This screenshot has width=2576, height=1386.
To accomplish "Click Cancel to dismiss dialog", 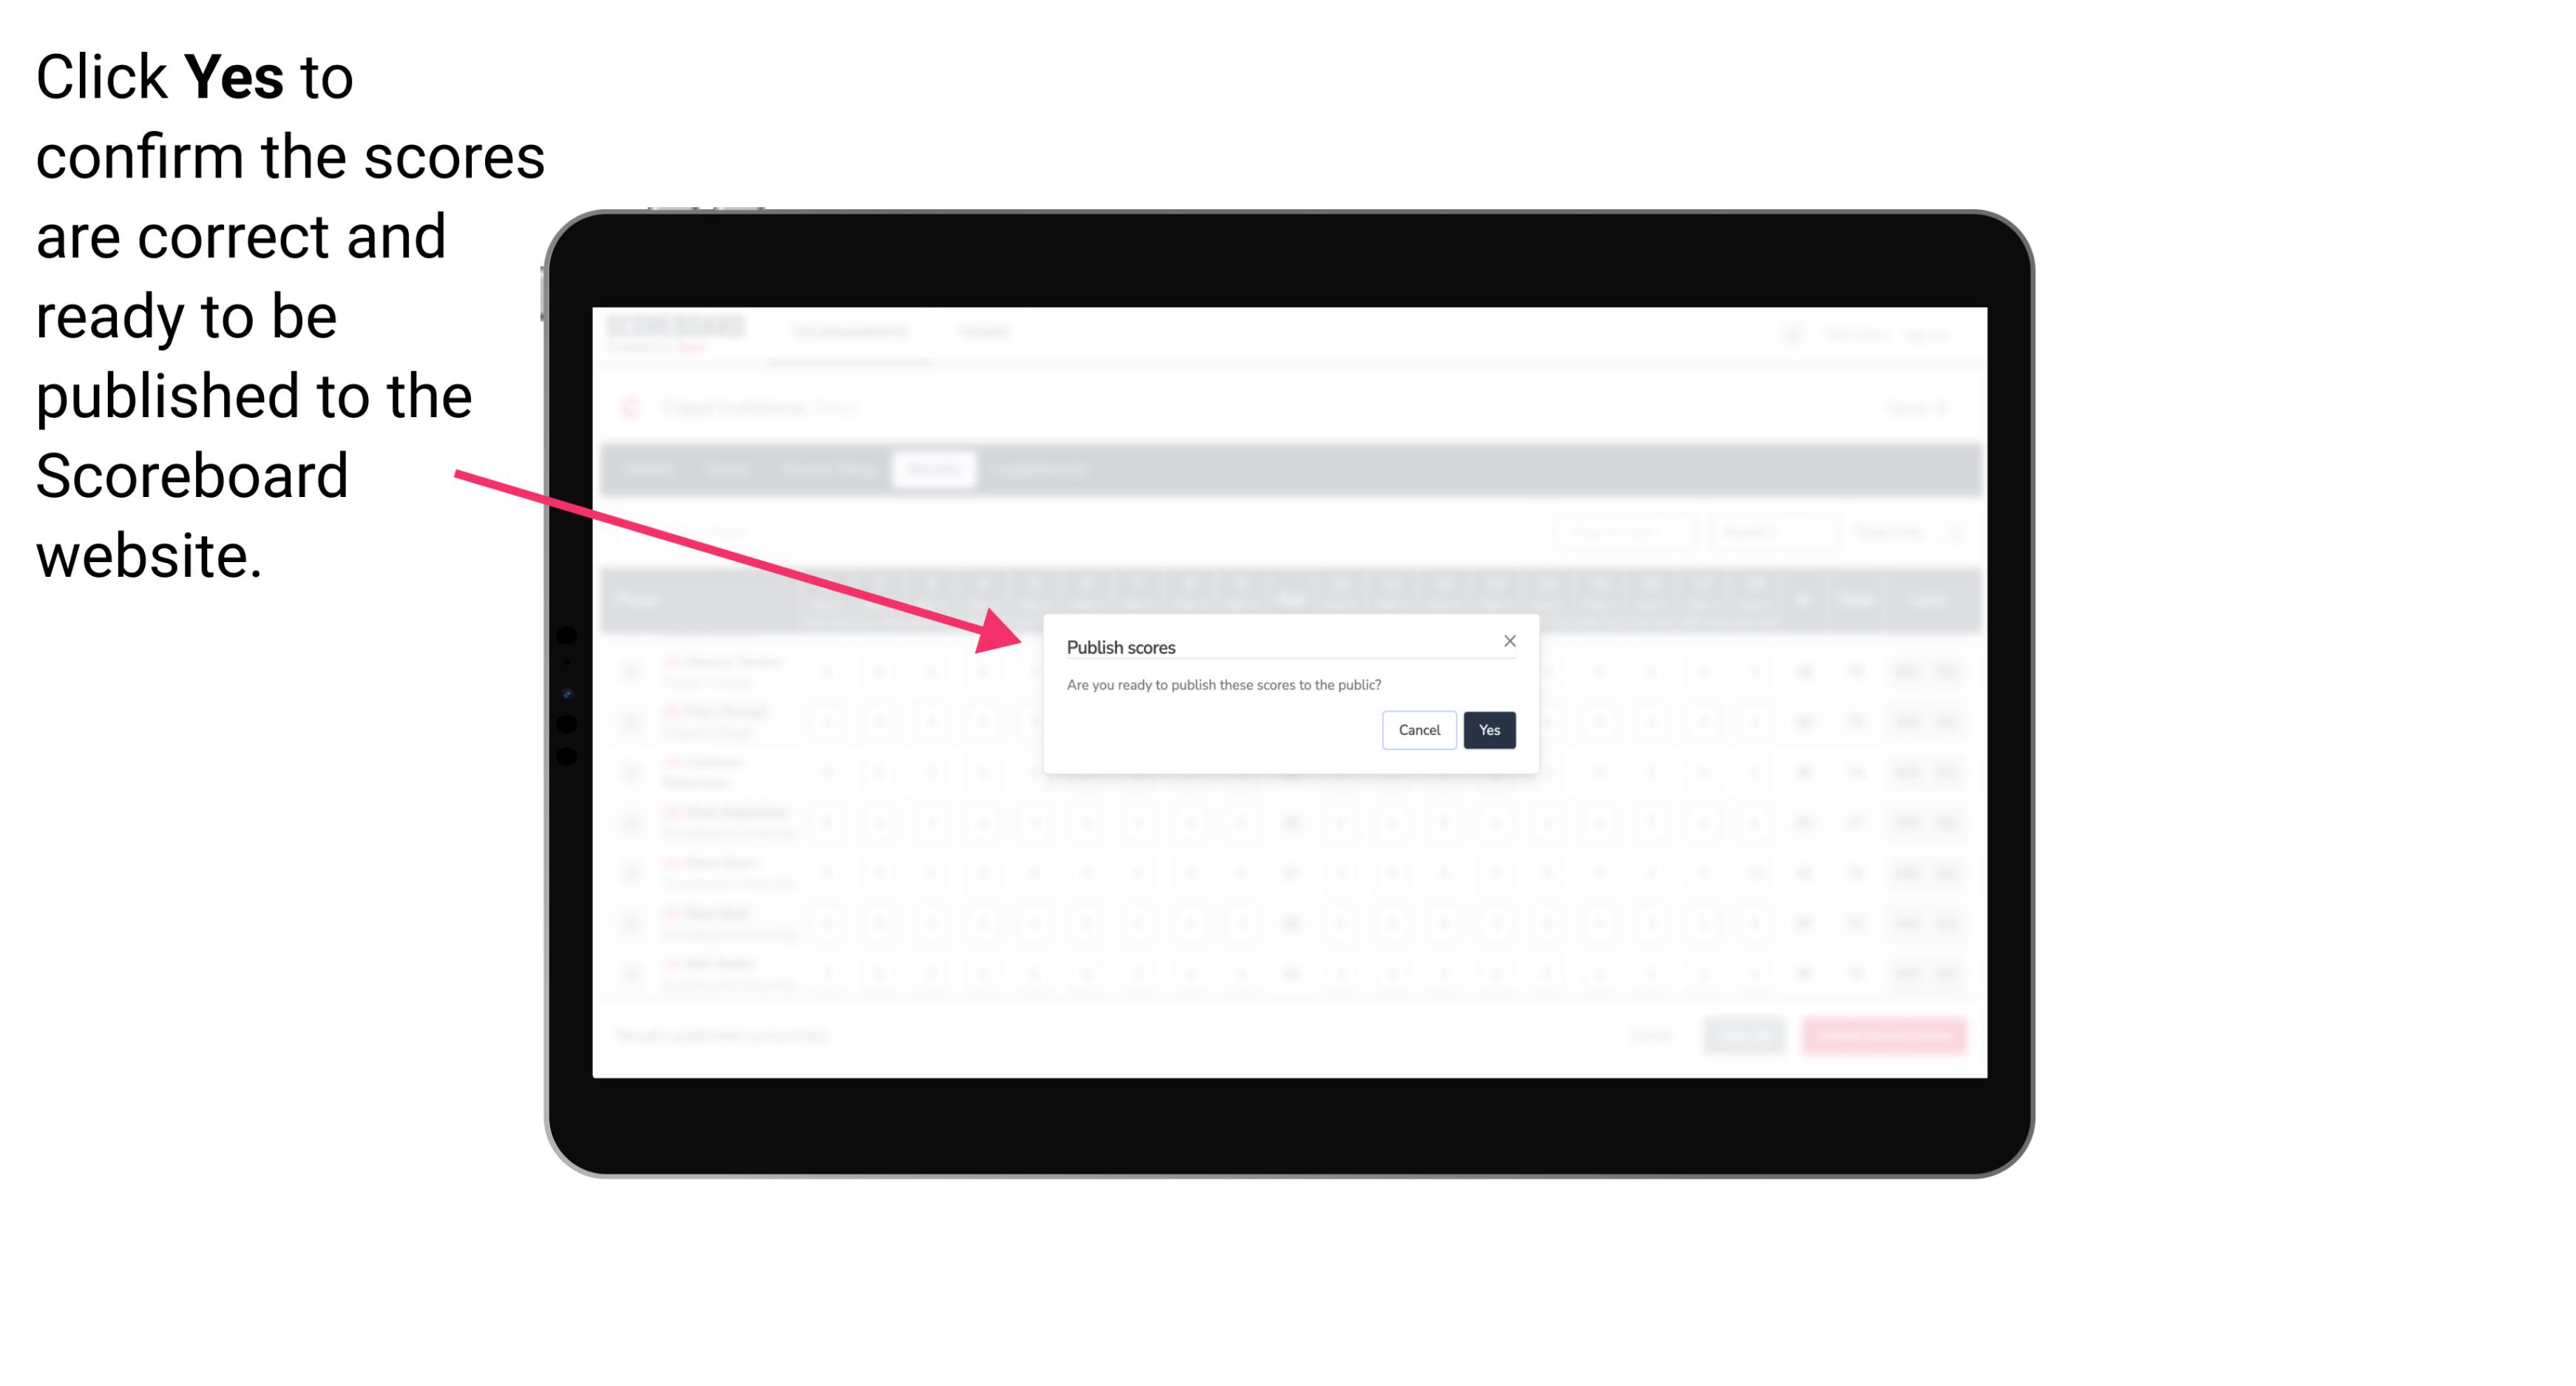I will [x=1420, y=729].
